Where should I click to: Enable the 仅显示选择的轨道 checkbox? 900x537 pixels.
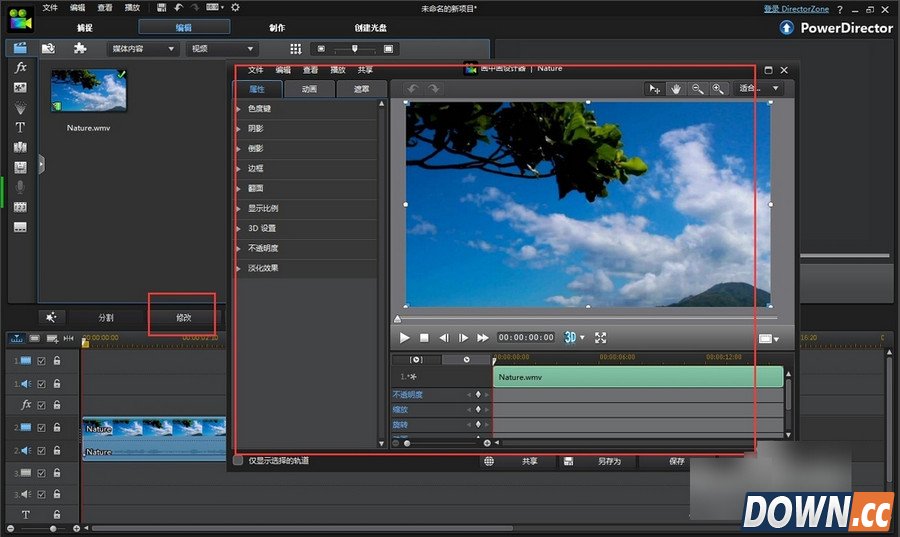click(238, 461)
